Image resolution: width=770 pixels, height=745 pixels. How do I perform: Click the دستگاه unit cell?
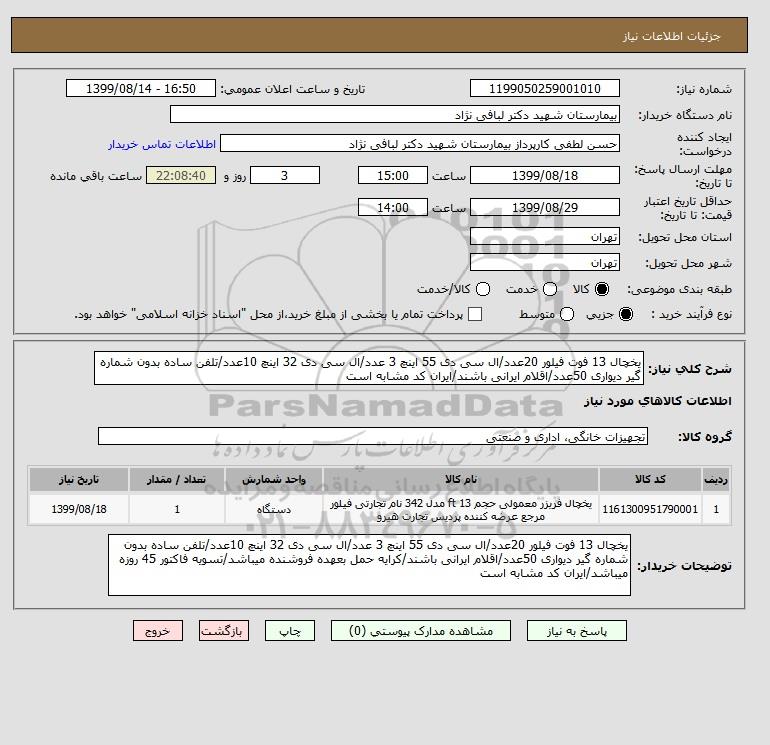tap(274, 509)
